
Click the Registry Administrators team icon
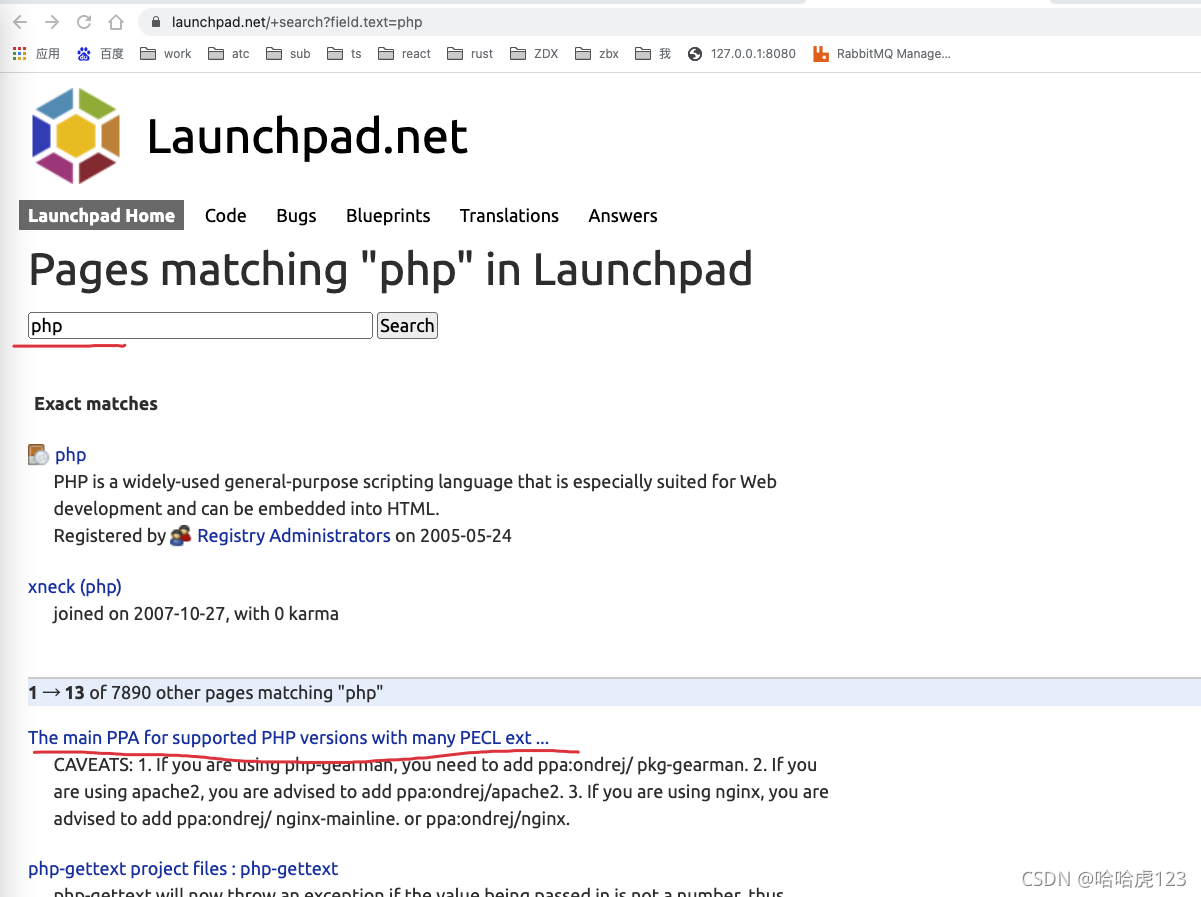click(180, 536)
